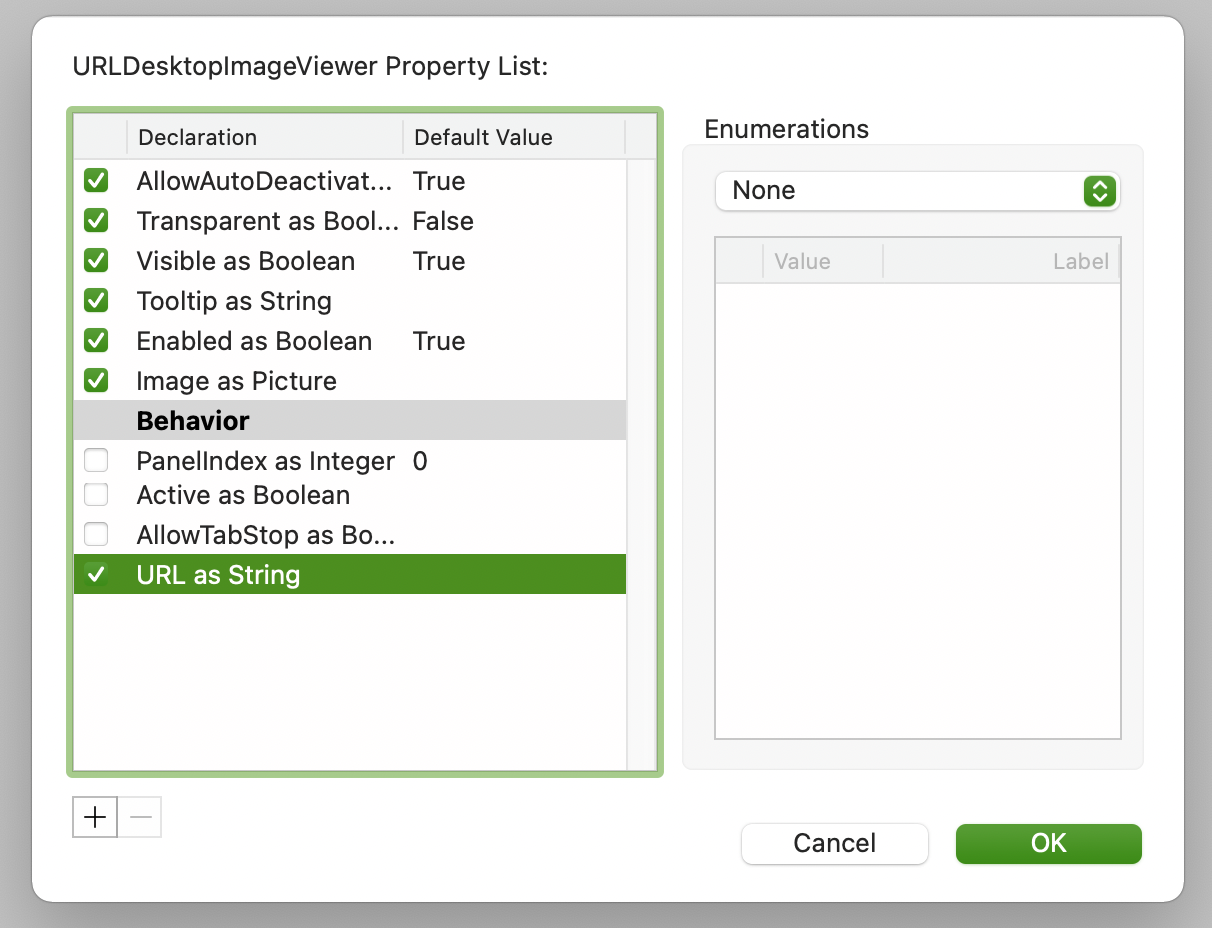1212x928 pixels.
Task: Disable the Image as Picture checkbox
Action: click(96, 380)
